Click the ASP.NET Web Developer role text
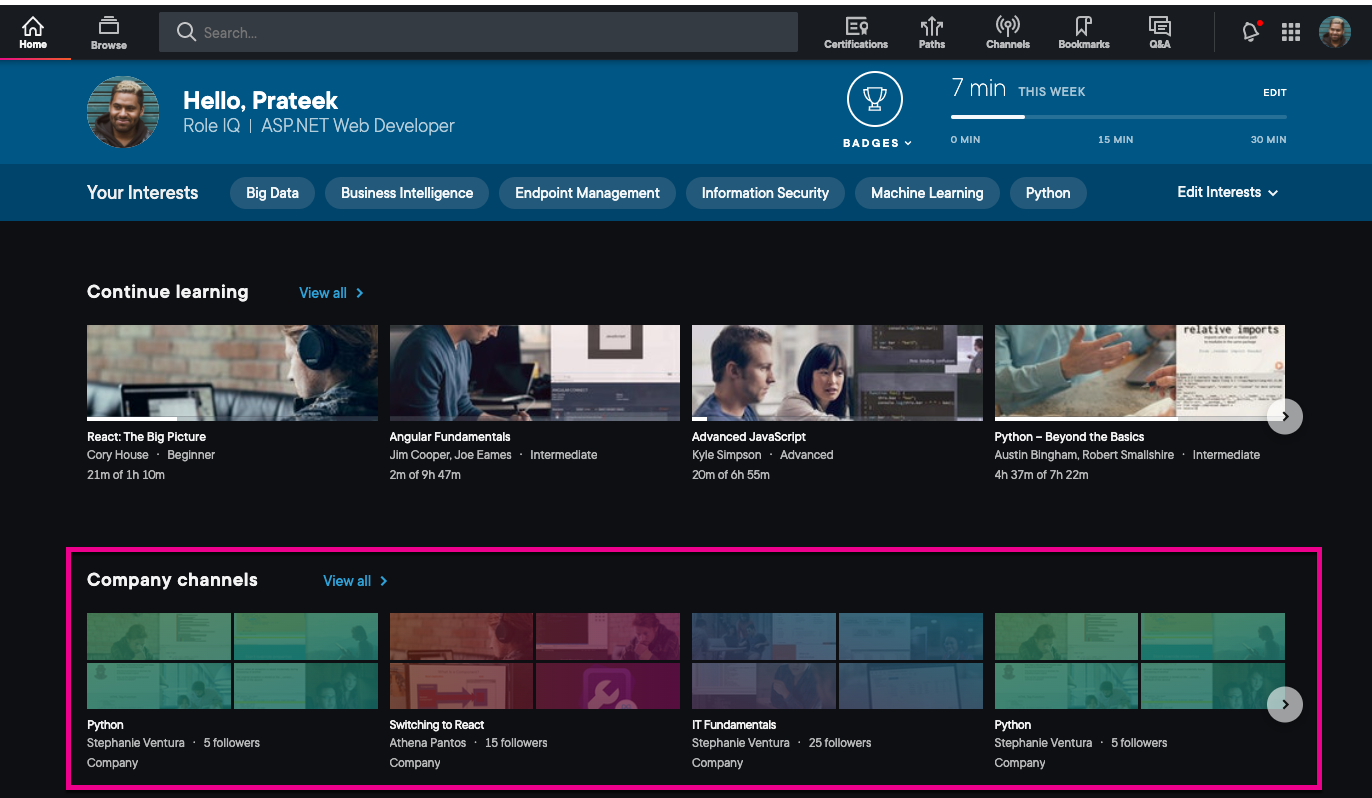Image resolution: width=1372 pixels, height=798 pixels. point(358,126)
